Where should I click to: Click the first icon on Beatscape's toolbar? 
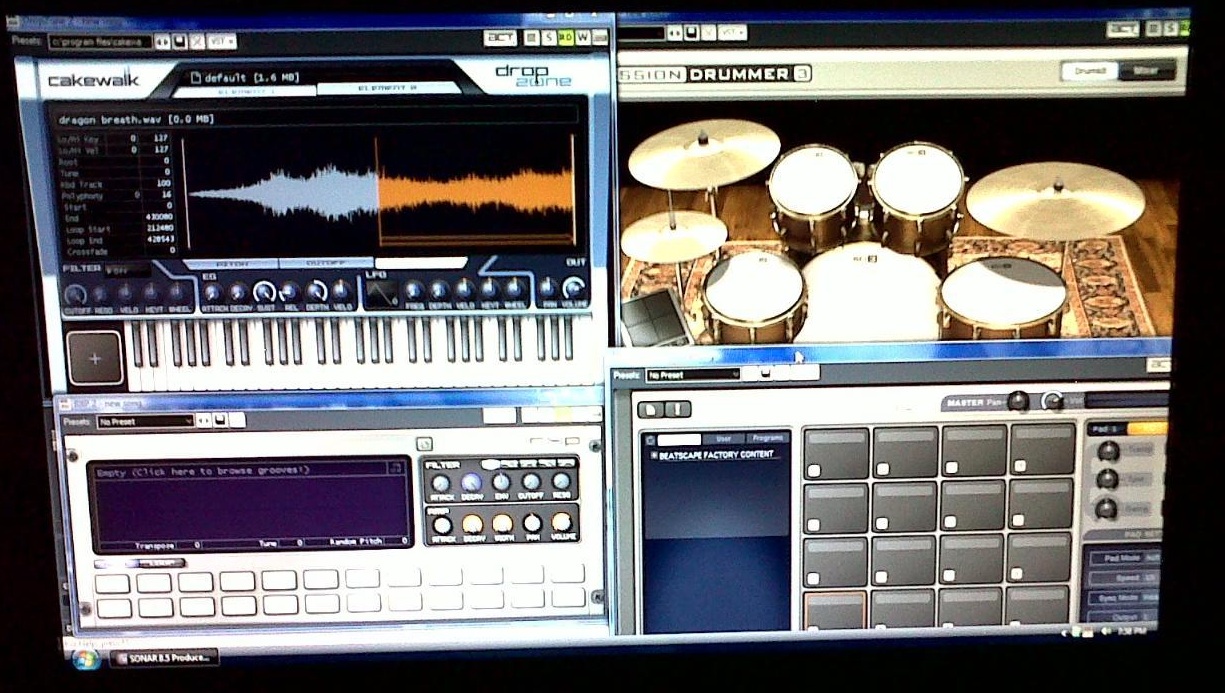(650, 409)
